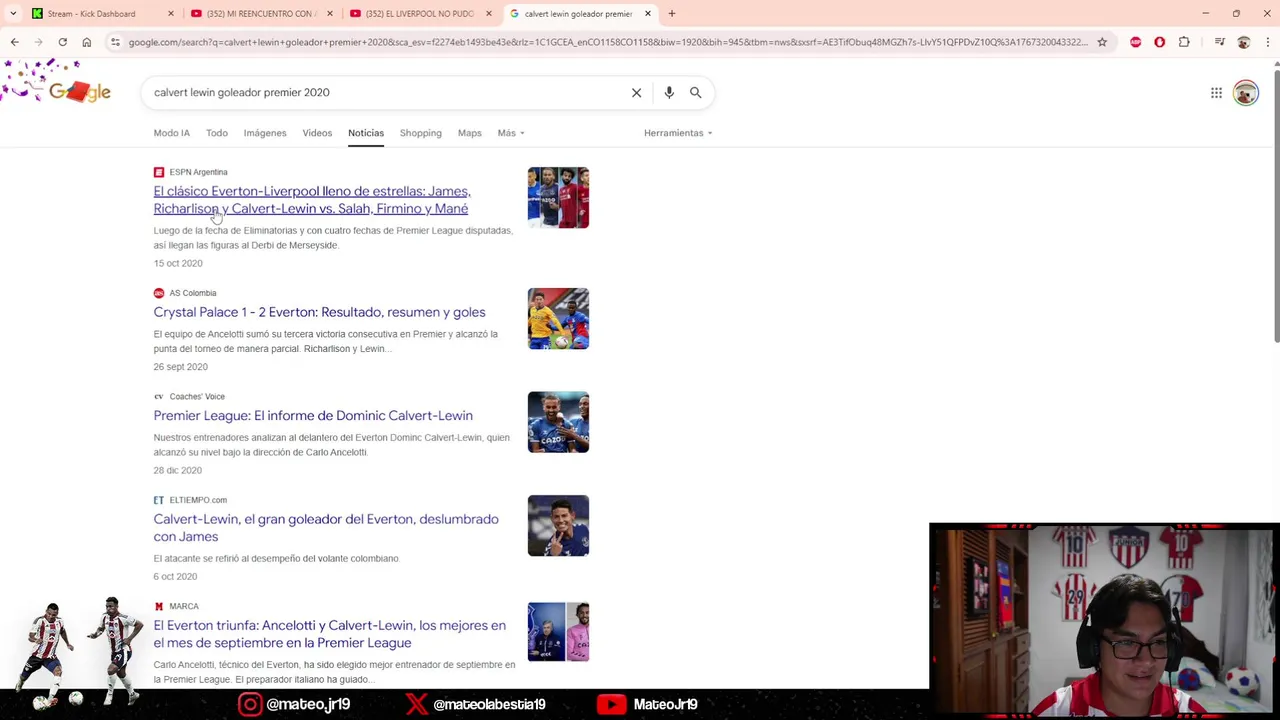Clear the Google search box

pyautogui.click(x=636, y=92)
